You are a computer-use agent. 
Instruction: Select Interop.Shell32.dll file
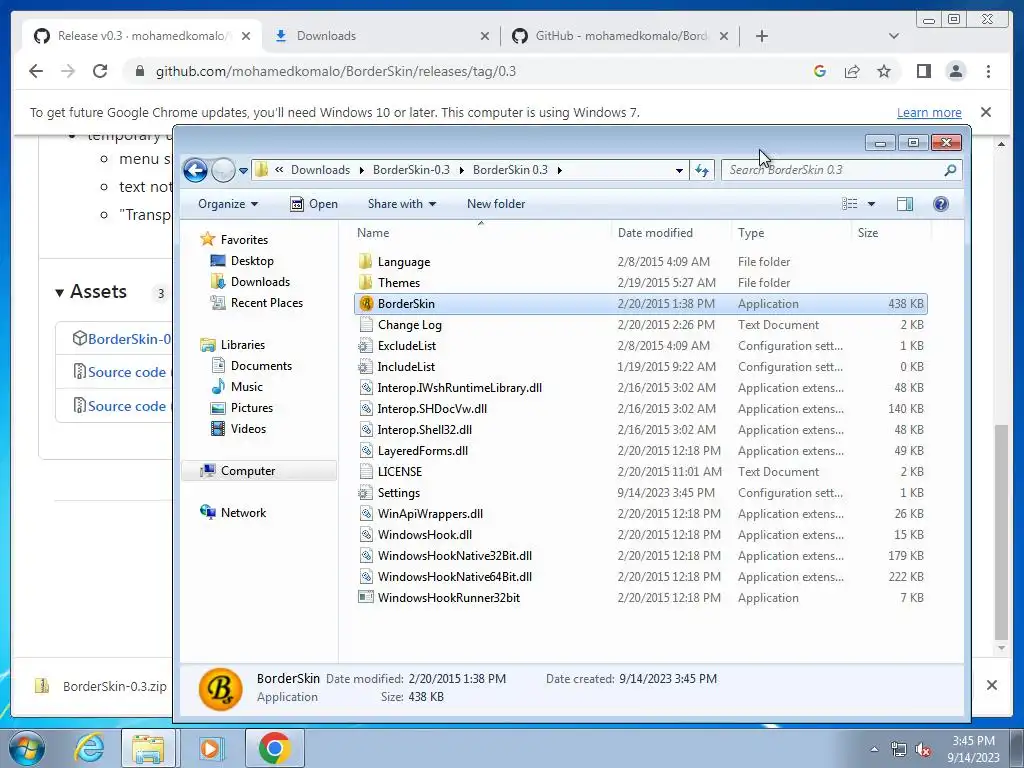tap(424, 430)
